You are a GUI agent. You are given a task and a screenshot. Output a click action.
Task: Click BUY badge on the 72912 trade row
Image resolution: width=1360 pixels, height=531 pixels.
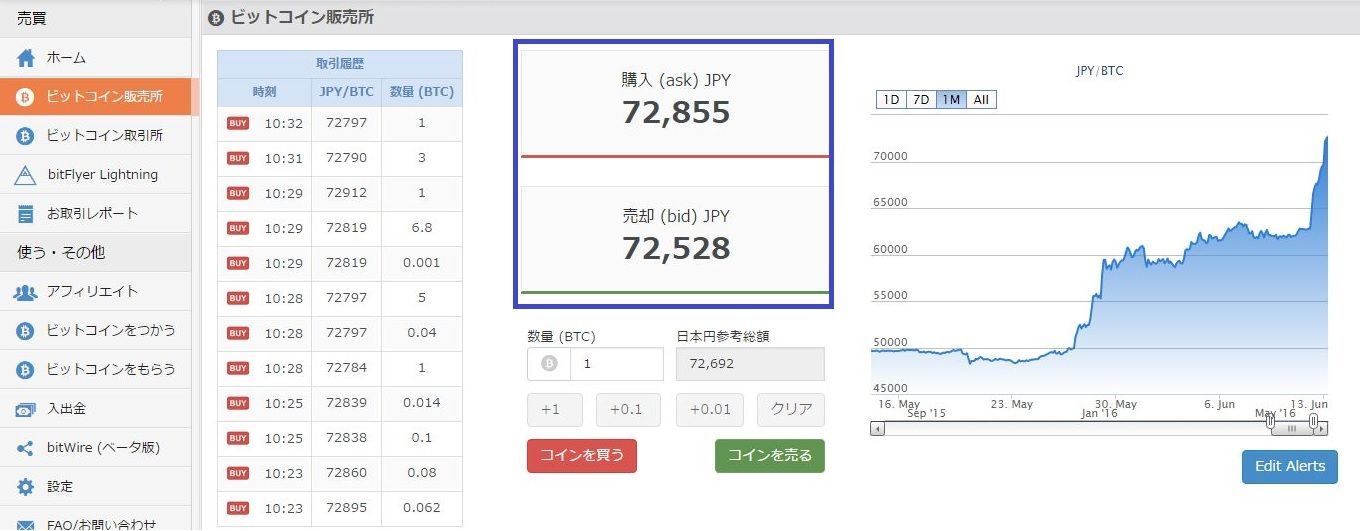click(238, 193)
